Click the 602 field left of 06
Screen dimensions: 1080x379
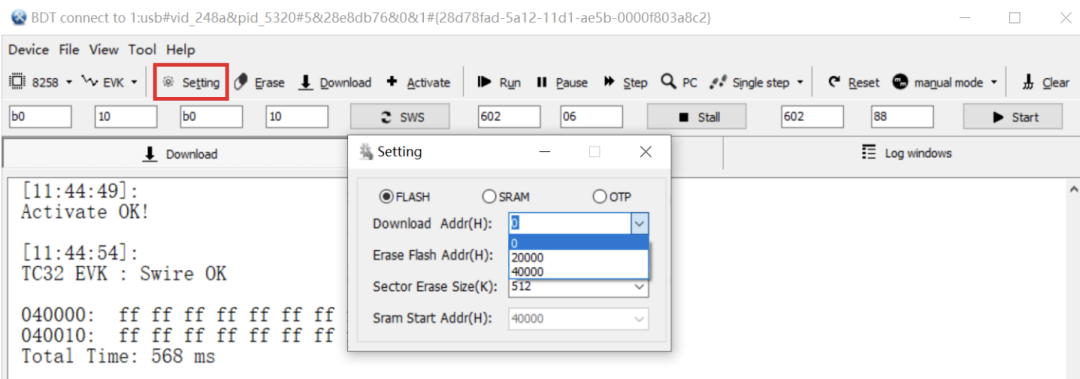[509, 117]
